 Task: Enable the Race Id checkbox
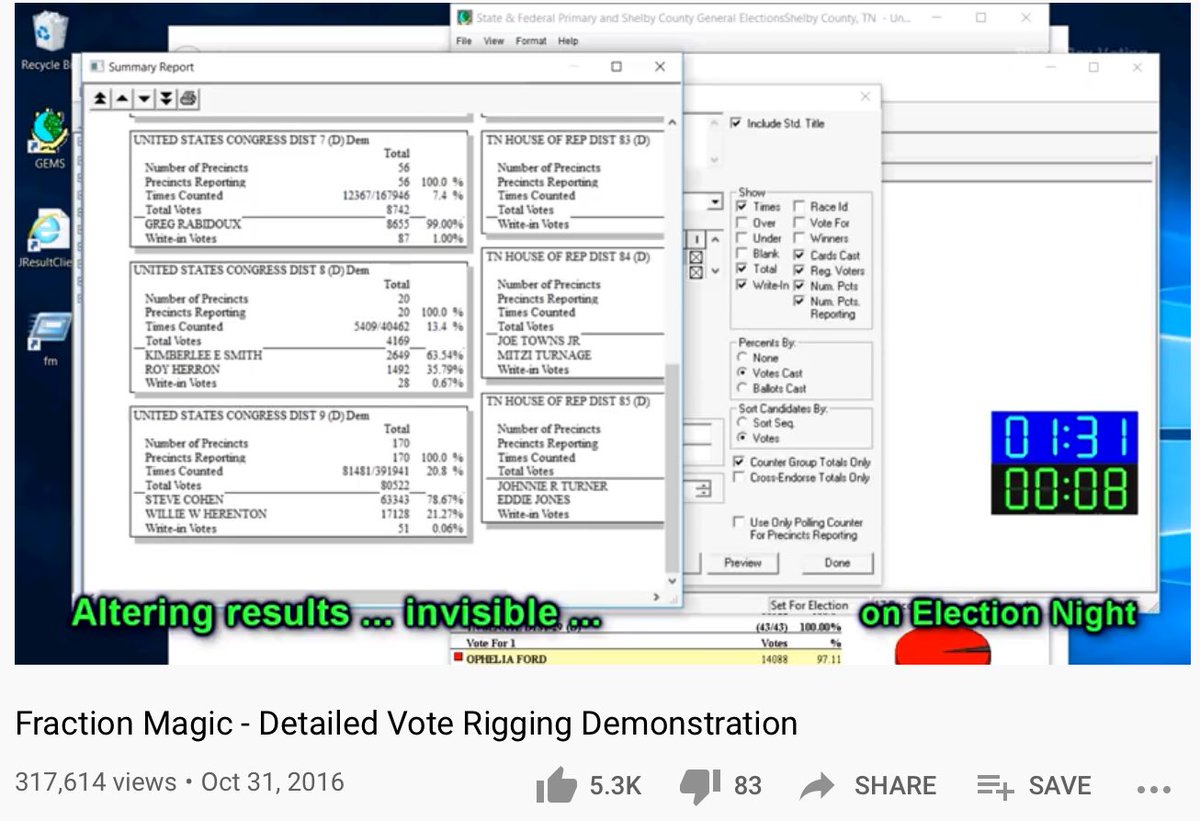[x=798, y=204]
